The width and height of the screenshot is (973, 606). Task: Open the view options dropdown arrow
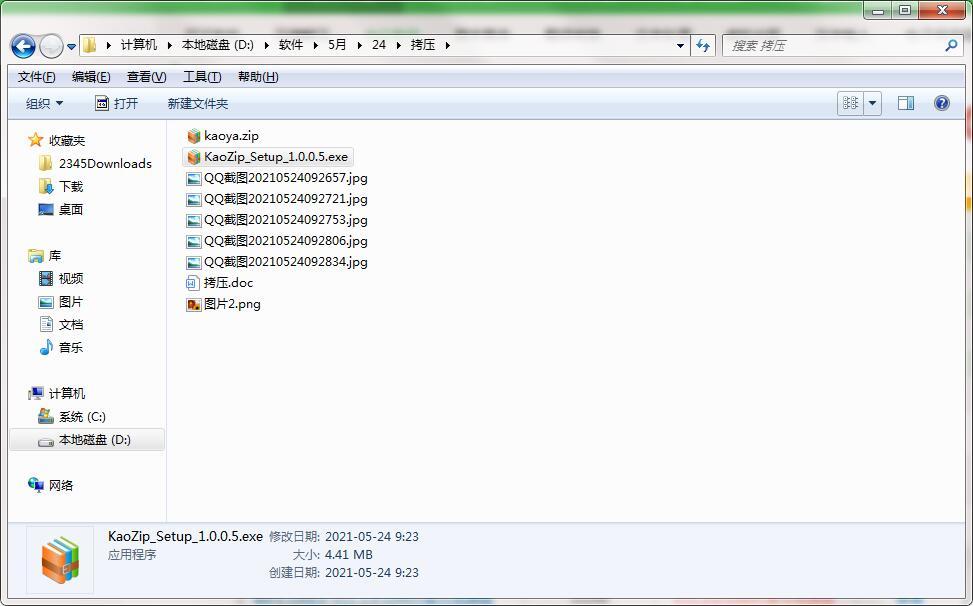(x=872, y=103)
